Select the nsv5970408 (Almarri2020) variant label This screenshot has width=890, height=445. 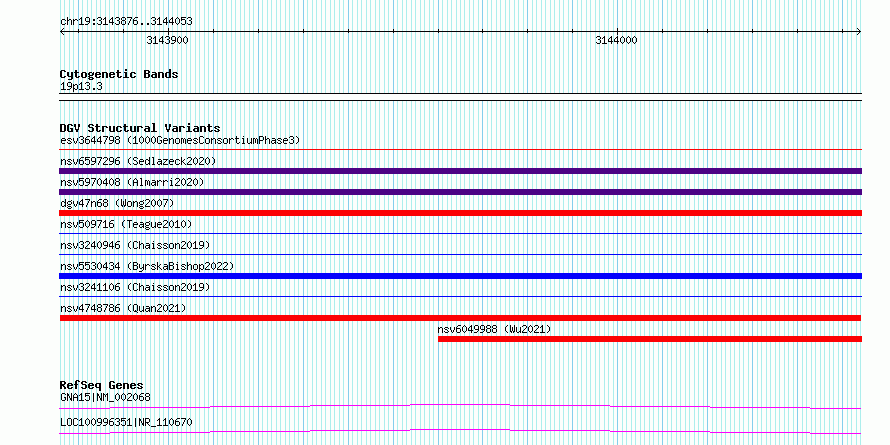[x=132, y=182]
